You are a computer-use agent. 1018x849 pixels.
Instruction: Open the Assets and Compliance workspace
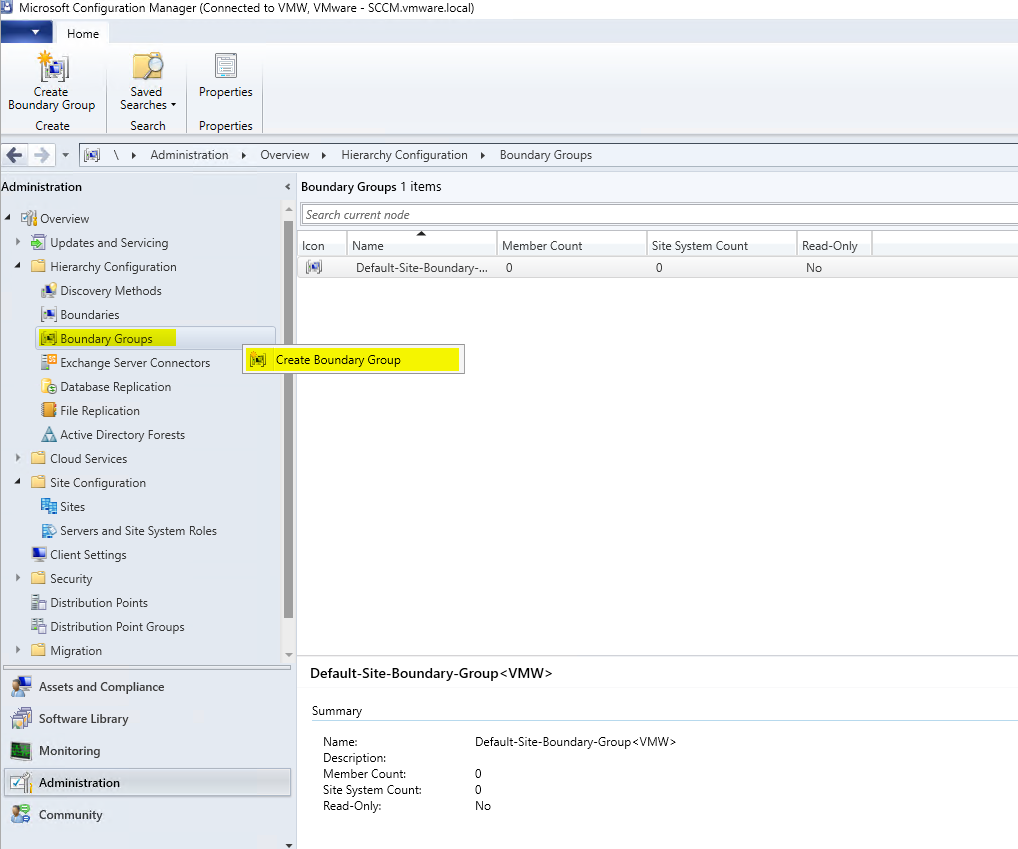(x=101, y=687)
